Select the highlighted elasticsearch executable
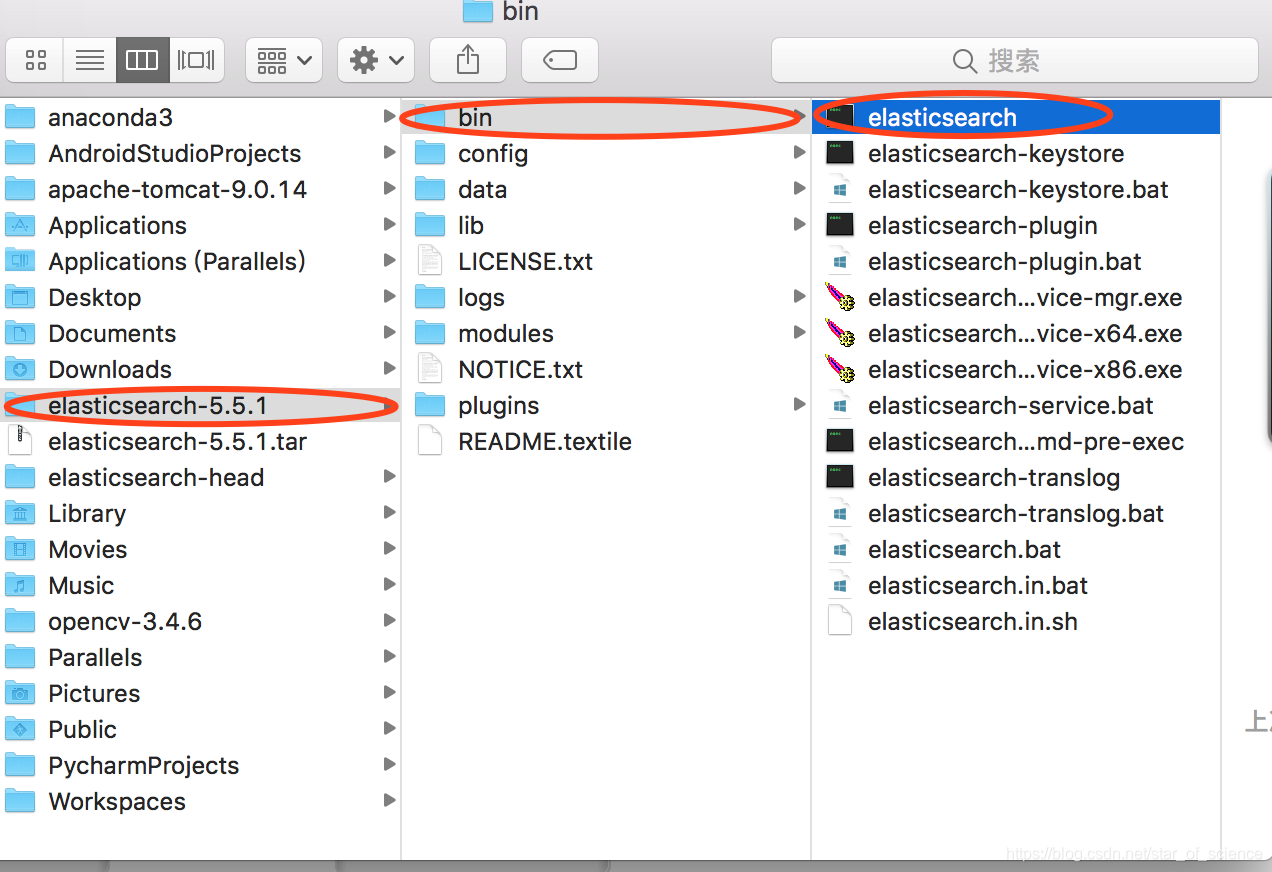 1016,118
